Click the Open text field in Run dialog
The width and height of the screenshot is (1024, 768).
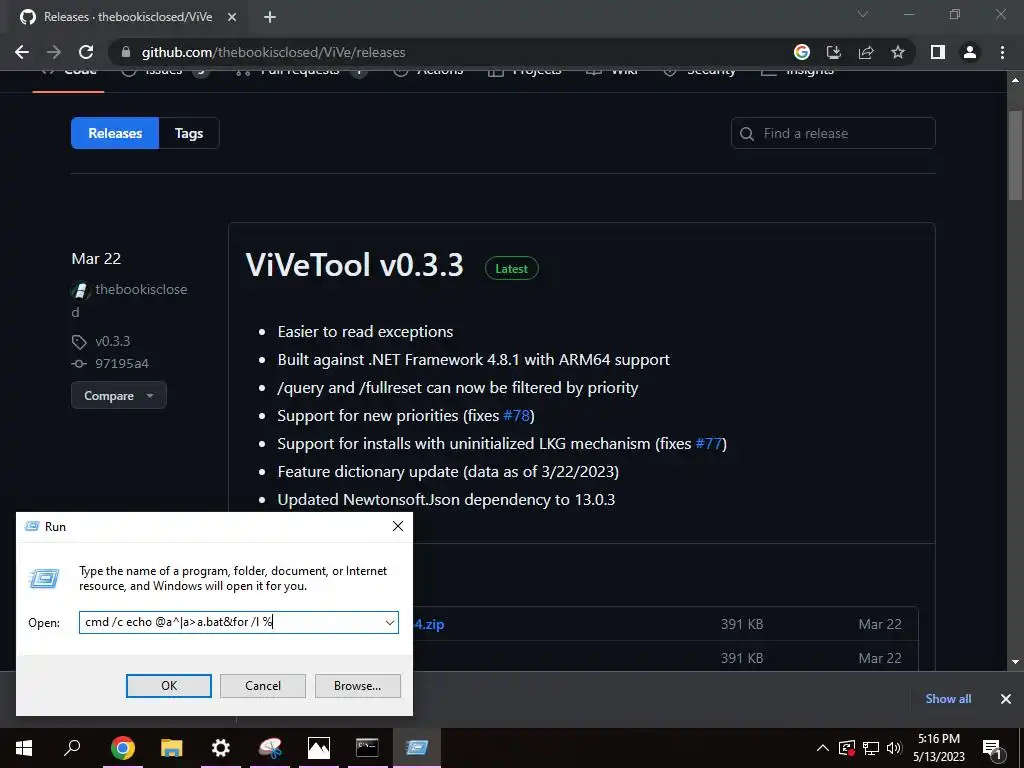click(x=231, y=622)
